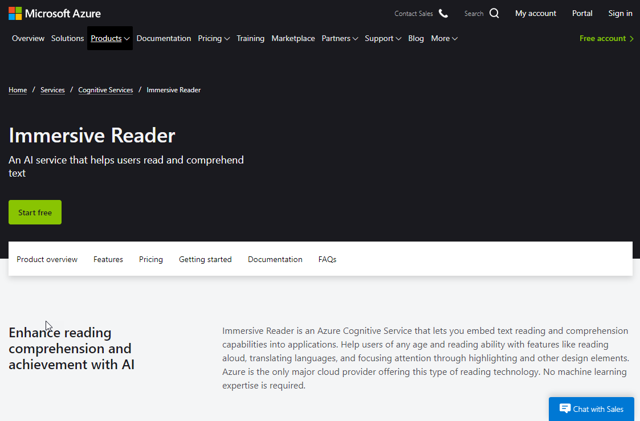Click the Chat with Sales button
Viewport: 640px width, 421px height.
click(591, 409)
